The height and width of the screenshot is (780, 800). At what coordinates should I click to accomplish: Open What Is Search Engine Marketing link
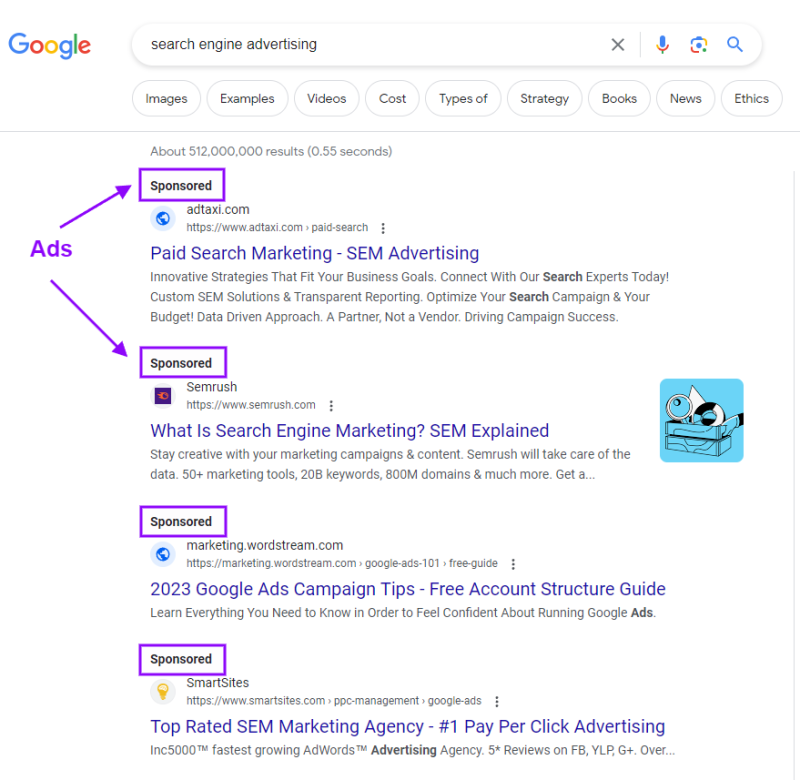click(x=349, y=430)
